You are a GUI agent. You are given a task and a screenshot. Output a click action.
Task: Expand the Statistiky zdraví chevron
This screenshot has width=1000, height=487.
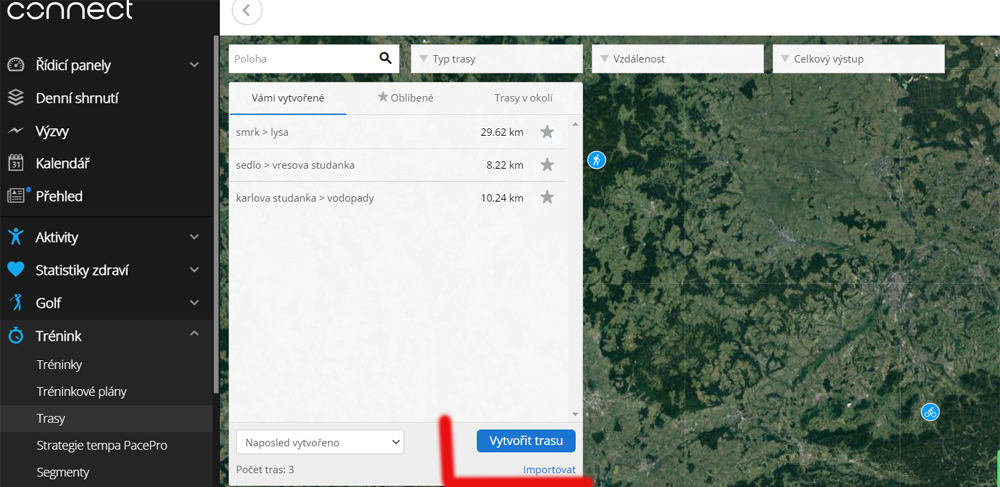click(x=195, y=270)
